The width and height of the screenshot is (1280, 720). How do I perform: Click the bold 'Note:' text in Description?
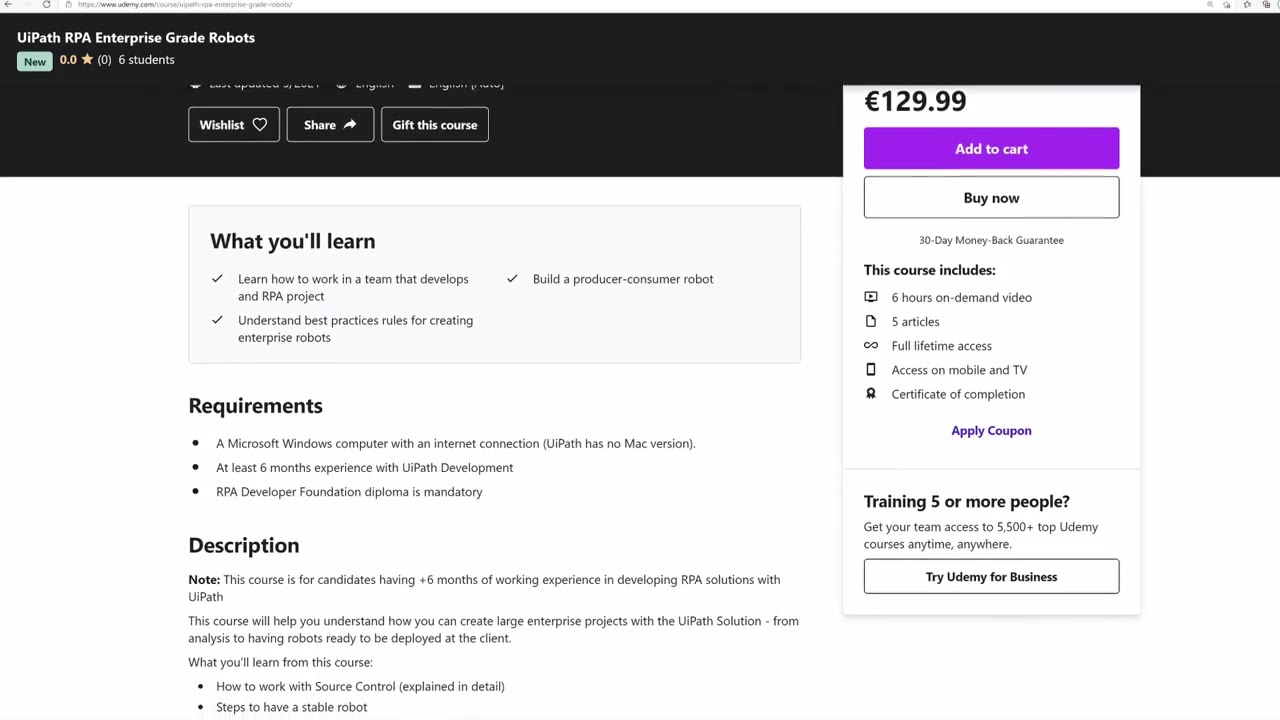click(204, 580)
